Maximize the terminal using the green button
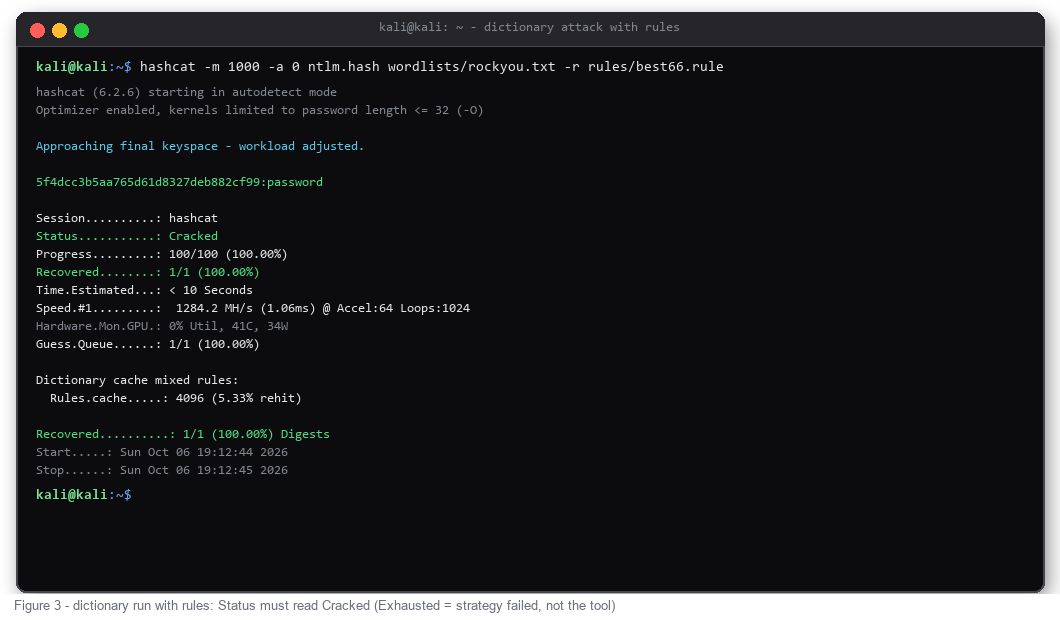This screenshot has width=1060, height=620. [x=82, y=30]
